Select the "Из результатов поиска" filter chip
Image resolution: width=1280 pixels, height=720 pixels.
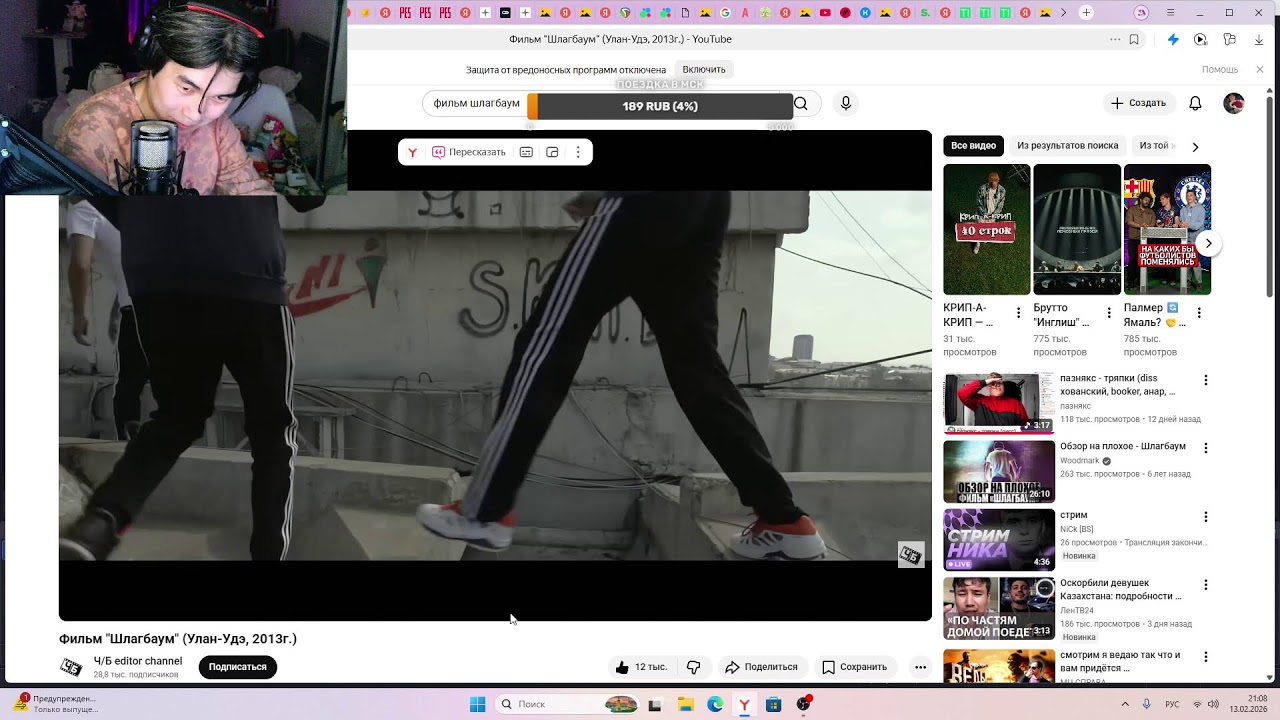[x=1067, y=146]
